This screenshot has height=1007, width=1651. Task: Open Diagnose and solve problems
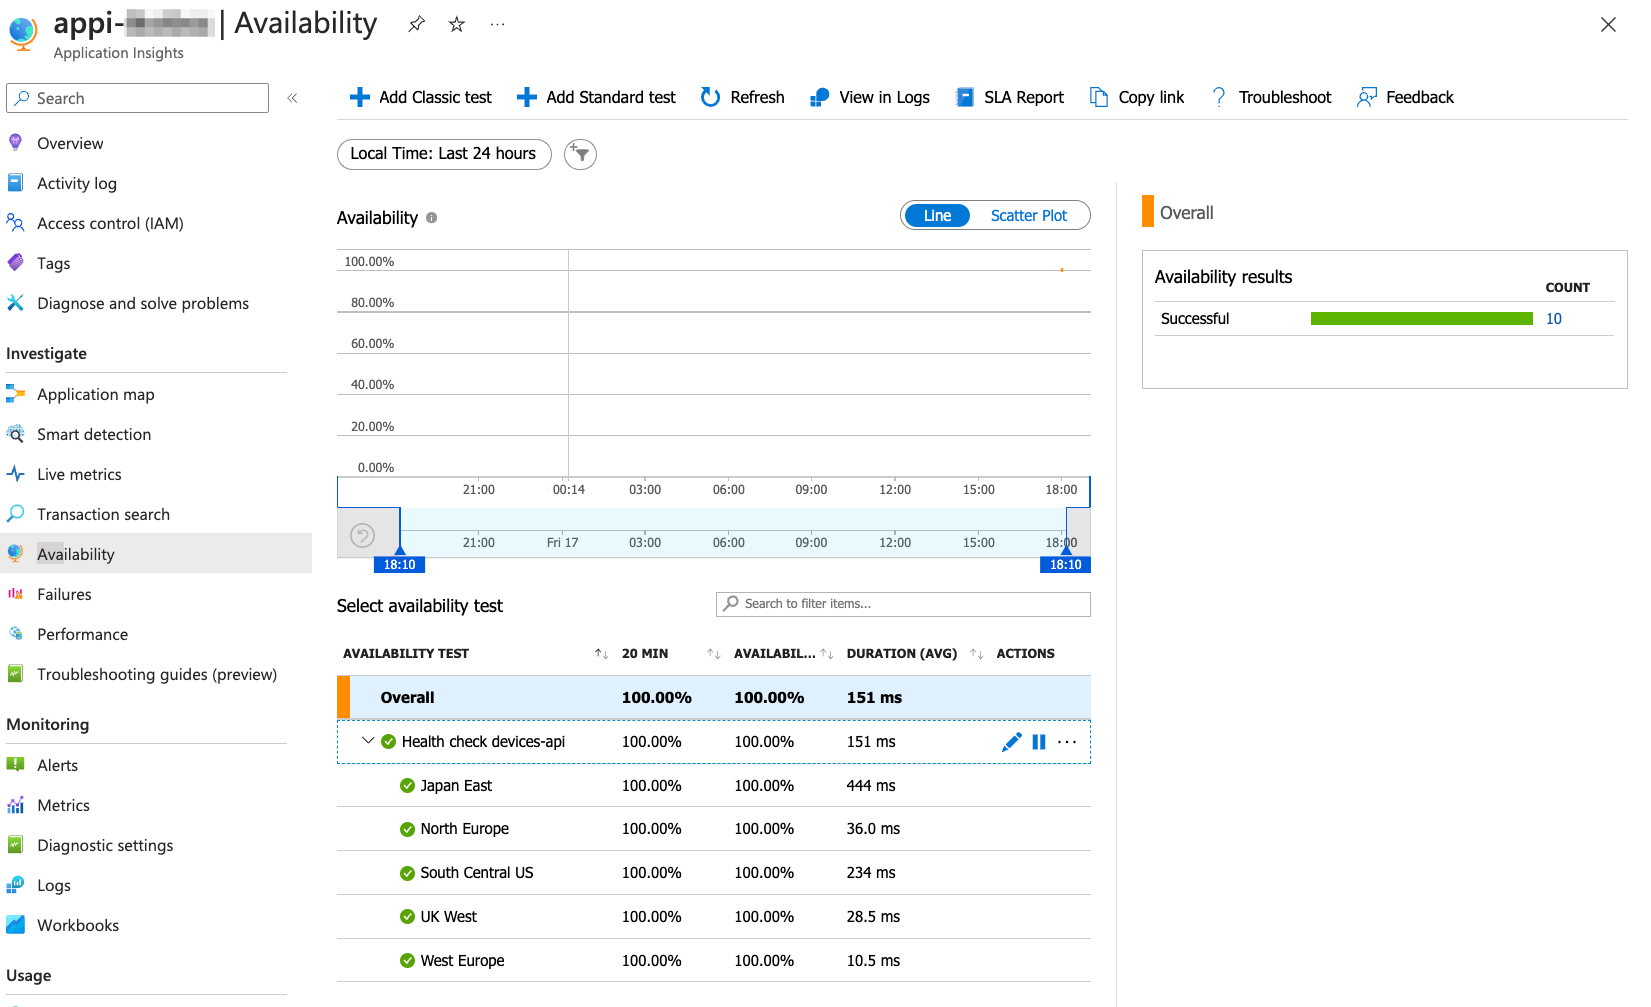coord(143,303)
